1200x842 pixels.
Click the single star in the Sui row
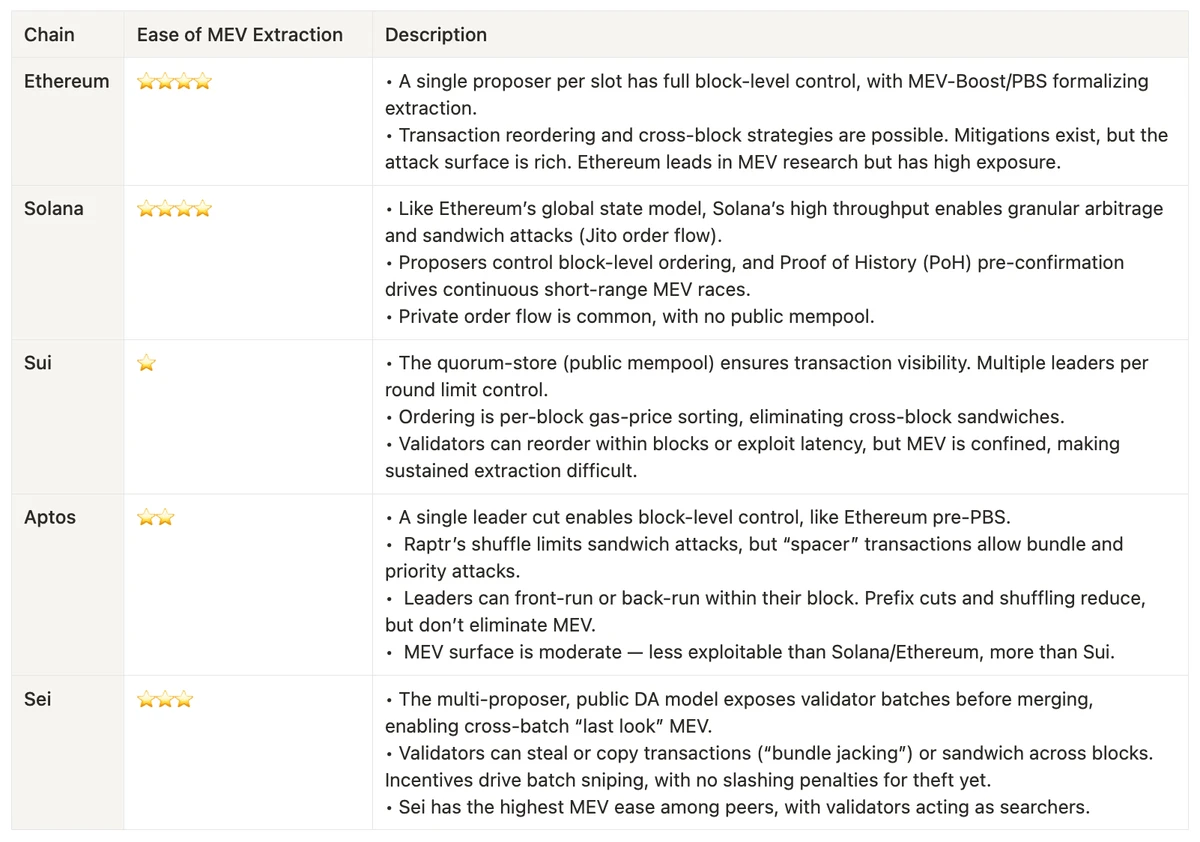click(x=147, y=363)
